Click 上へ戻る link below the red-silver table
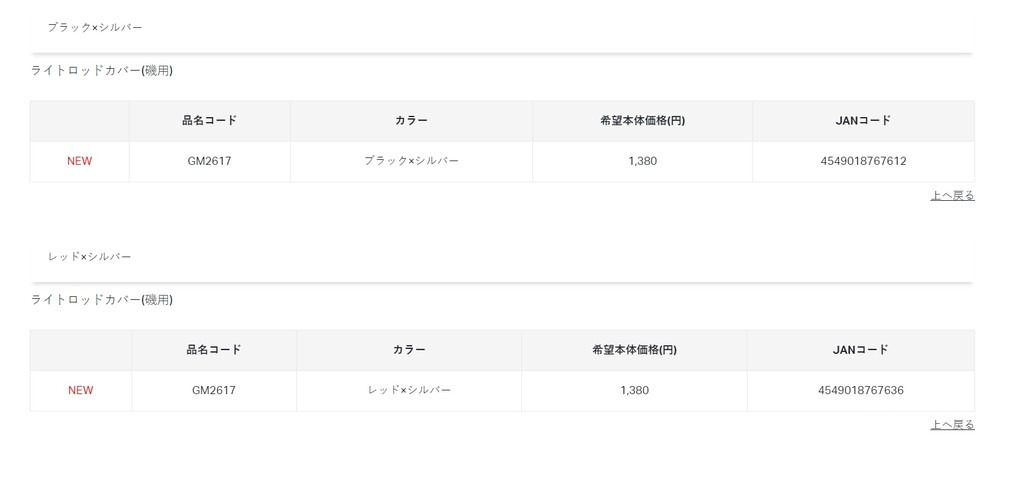The width and height of the screenshot is (1024, 479). pos(952,425)
